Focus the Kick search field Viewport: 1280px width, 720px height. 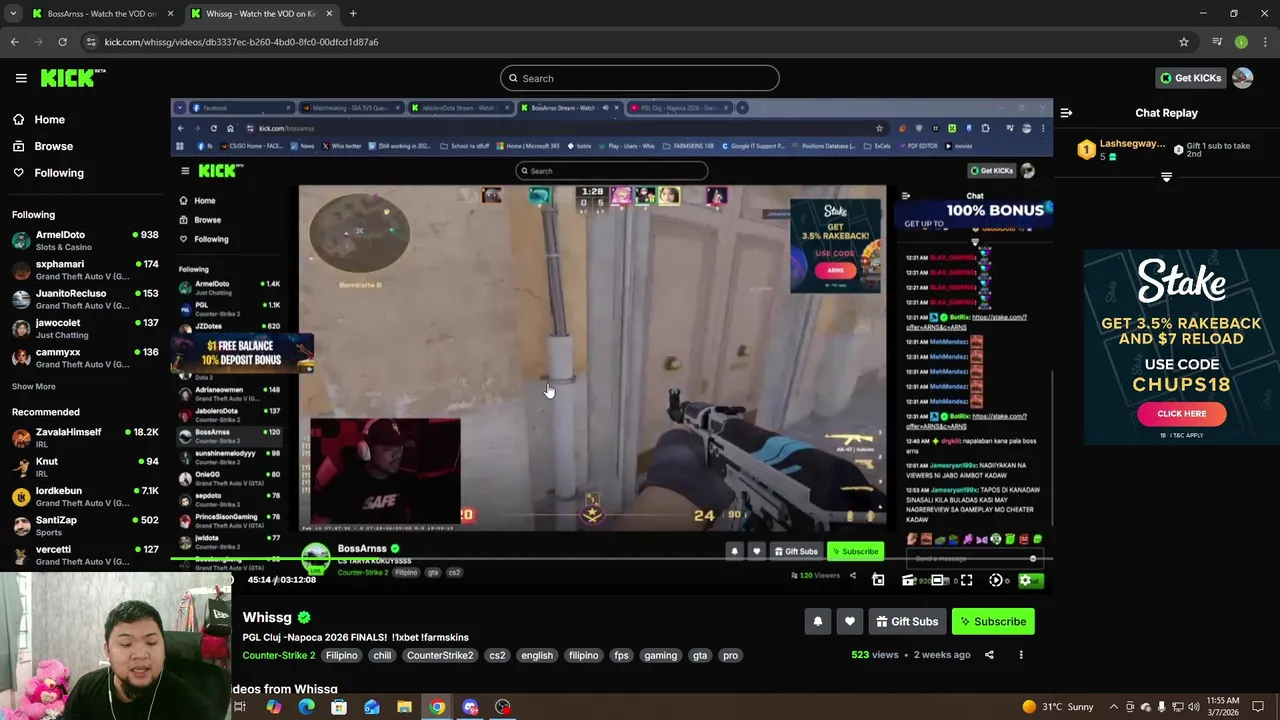pos(640,78)
